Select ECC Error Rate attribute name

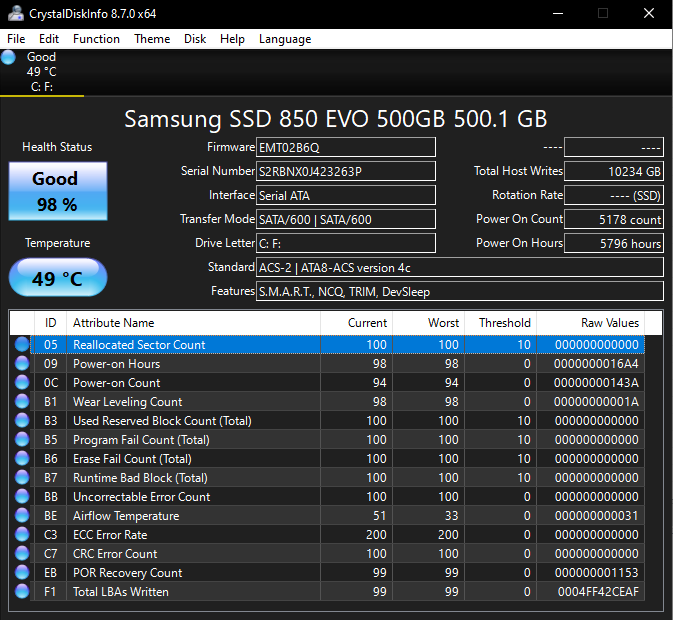click(x=110, y=535)
